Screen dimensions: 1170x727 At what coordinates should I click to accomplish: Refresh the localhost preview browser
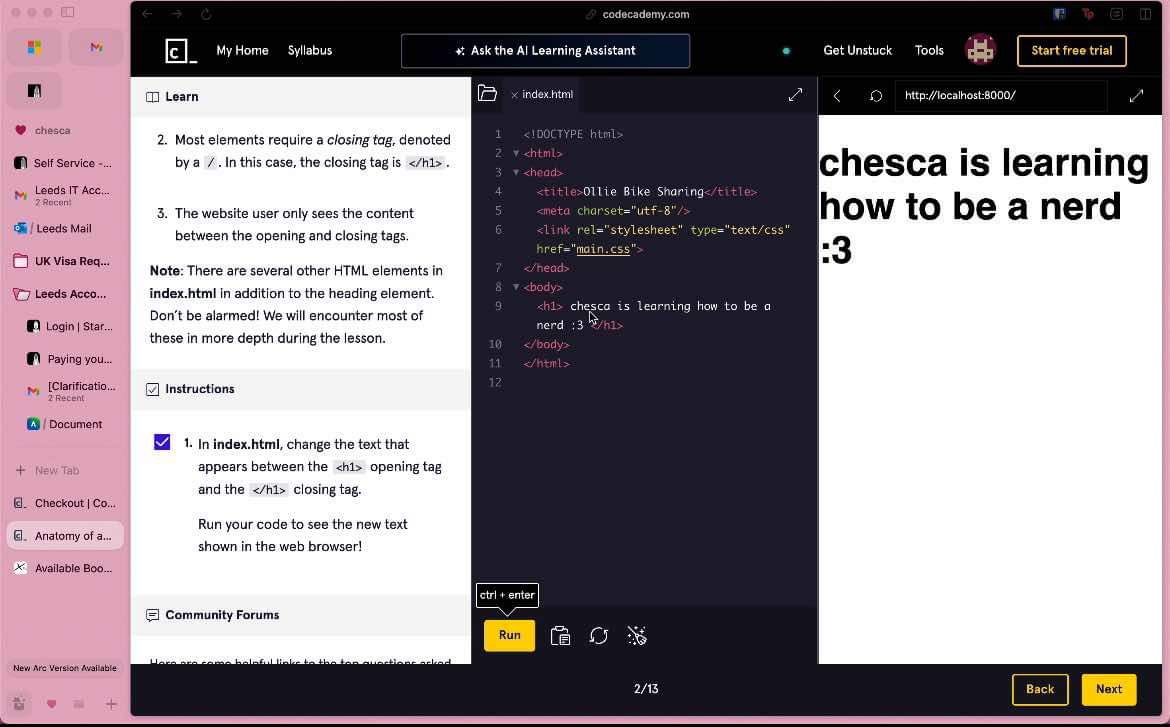pyautogui.click(x=876, y=96)
